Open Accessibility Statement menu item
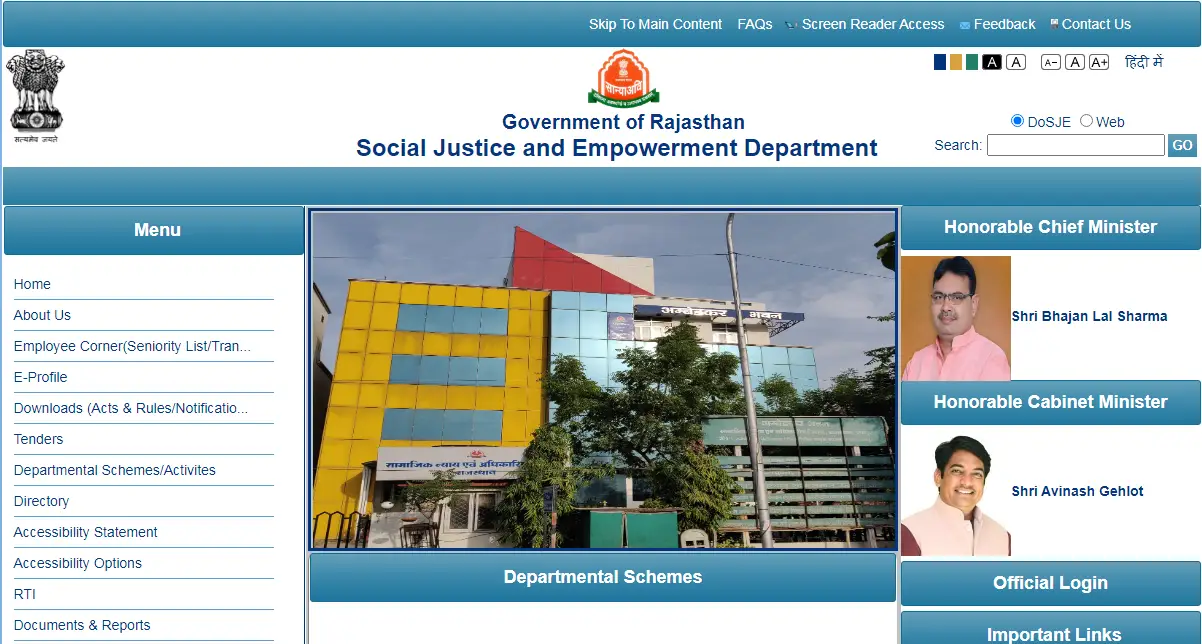 86,532
